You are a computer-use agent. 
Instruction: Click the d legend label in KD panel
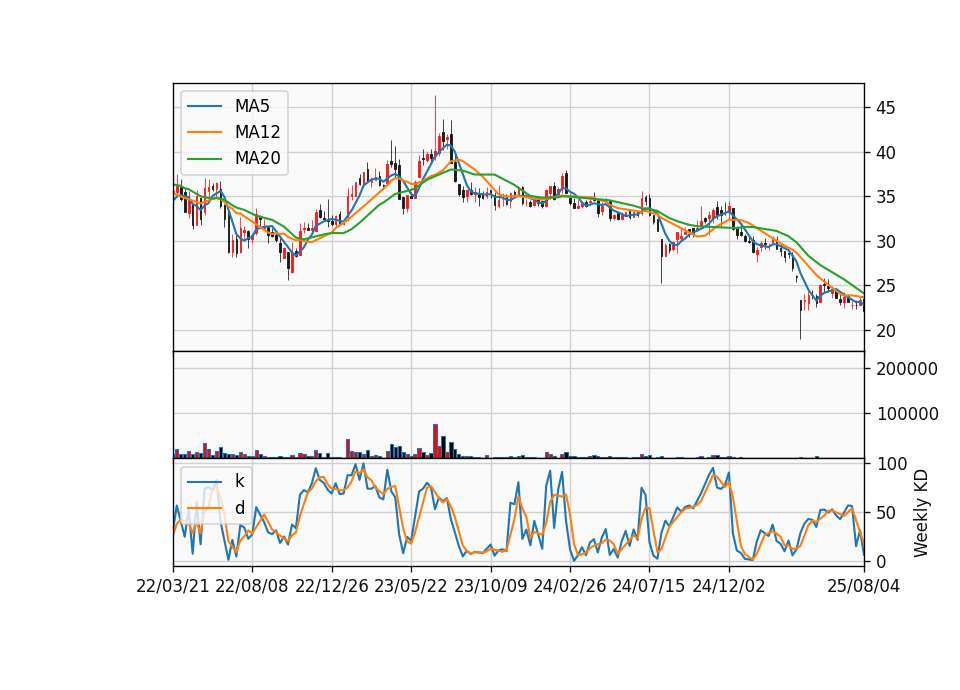pyautogui.click(x=239, y=508)
